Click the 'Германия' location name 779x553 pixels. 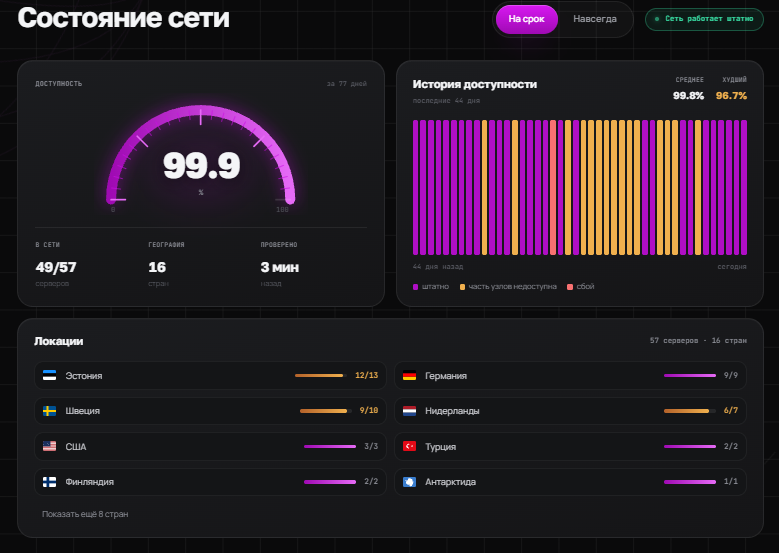pos(446,376)
